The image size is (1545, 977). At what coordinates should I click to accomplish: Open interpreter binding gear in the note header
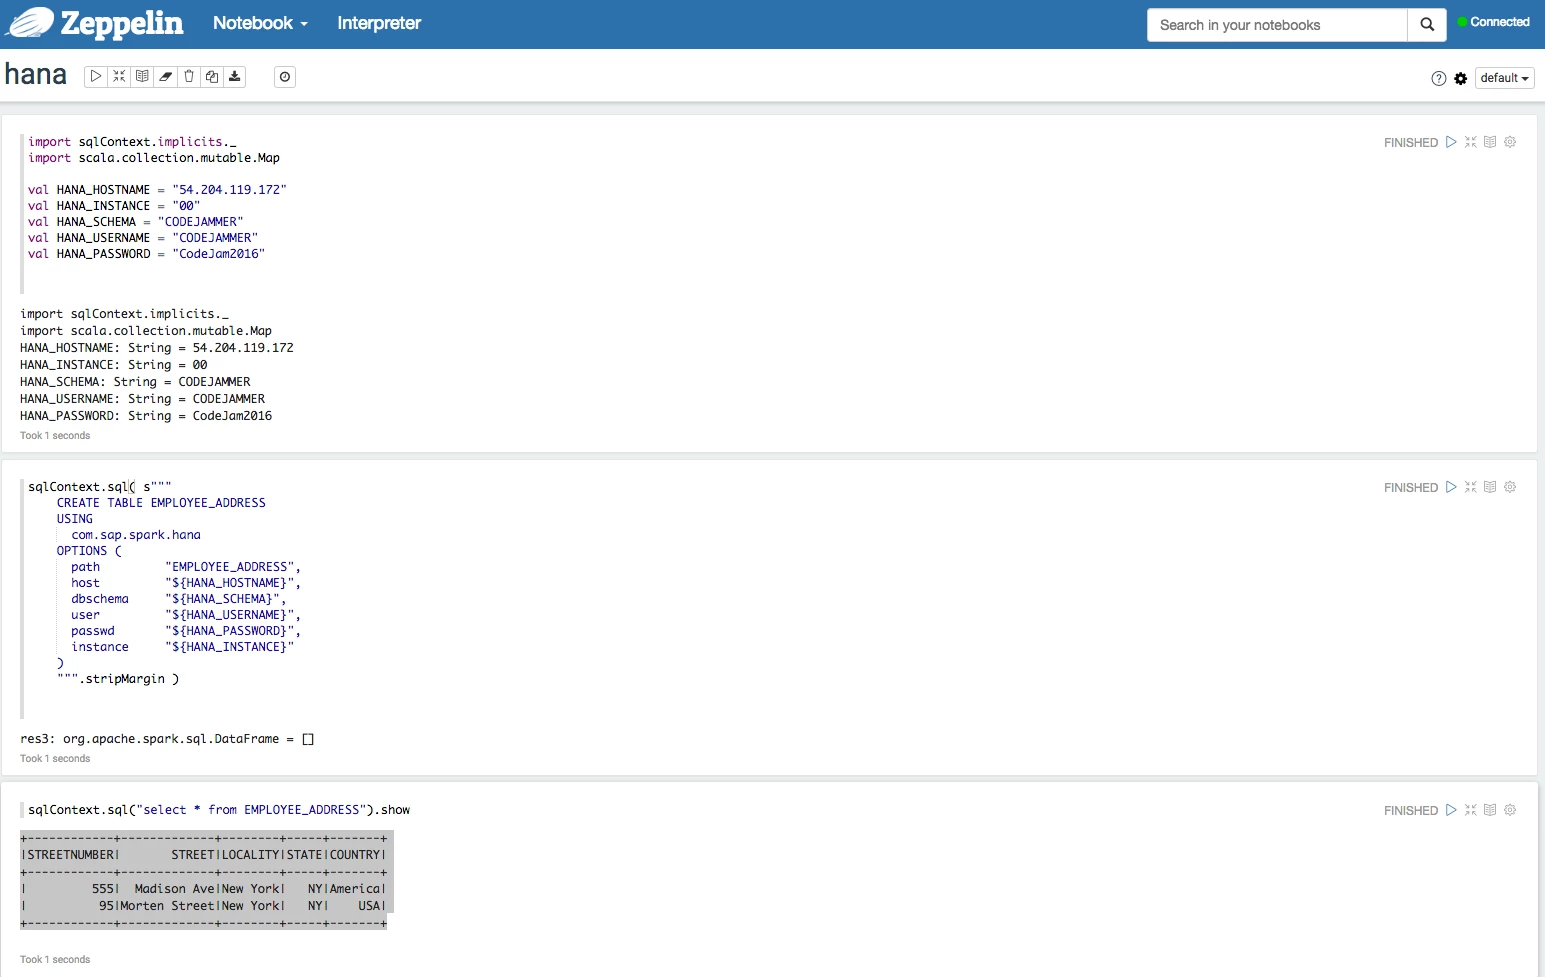pos(1461,78)
